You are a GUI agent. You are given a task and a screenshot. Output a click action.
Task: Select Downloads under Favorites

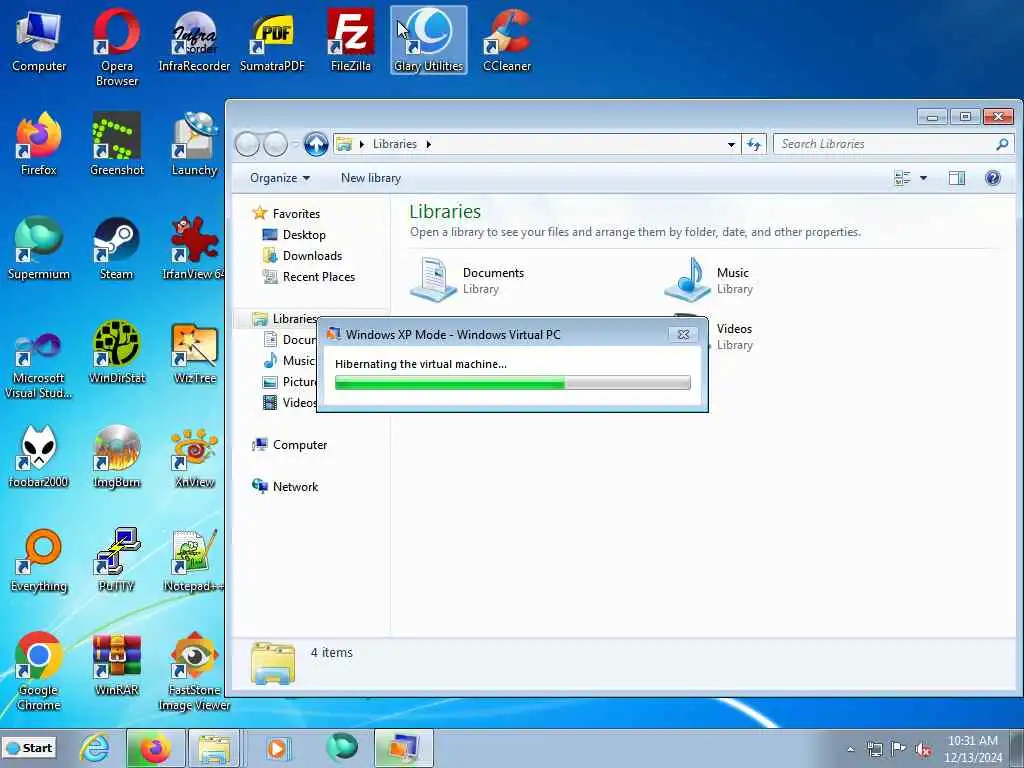pos(302,255)
